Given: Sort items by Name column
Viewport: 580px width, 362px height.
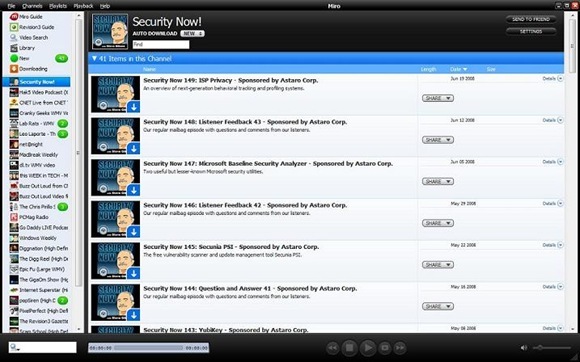Looking at the screenshot, I should pyautogui.click(x=149, y=70).
